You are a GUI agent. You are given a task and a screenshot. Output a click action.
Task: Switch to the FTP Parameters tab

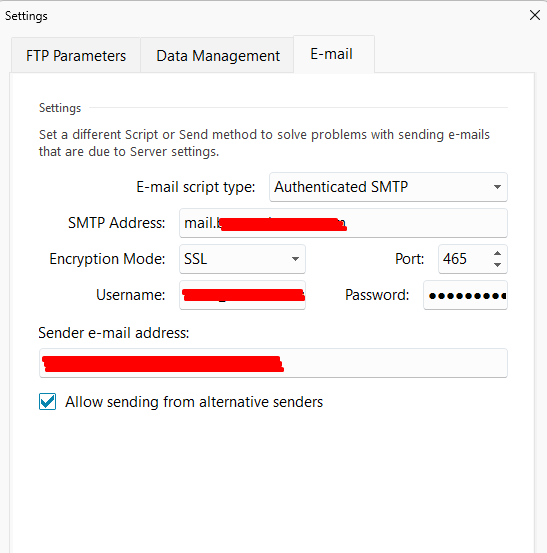pos(76,55)
